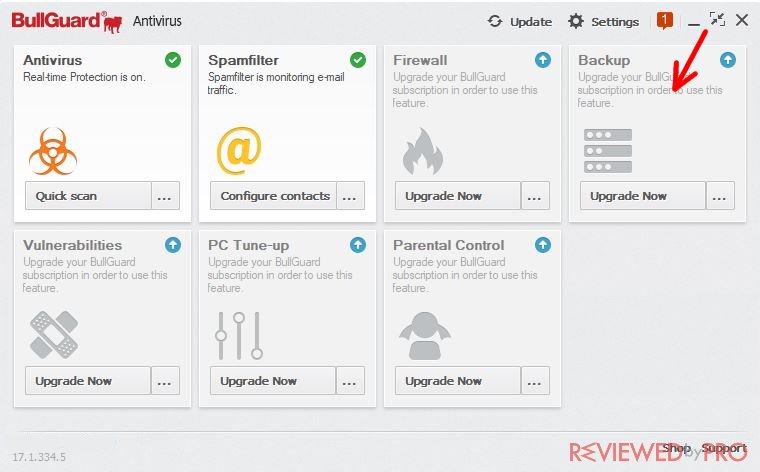
Task: Click Upgrade Now in Parental Control card
Action: pos(458,381)
